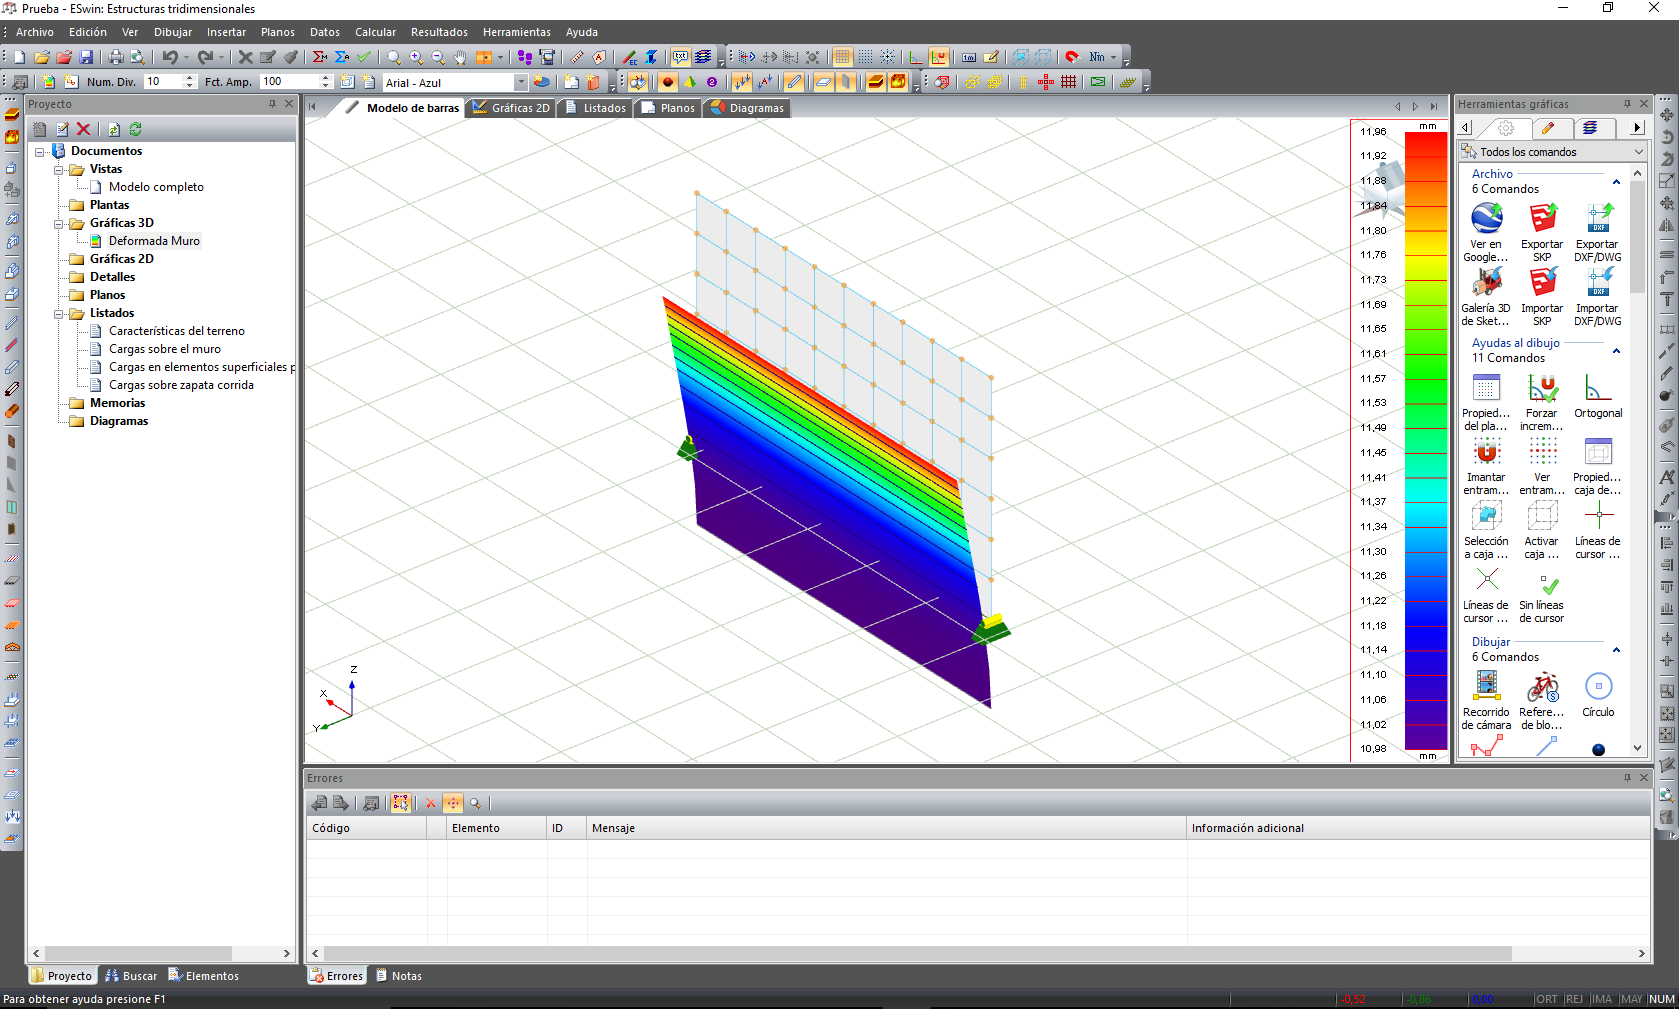Toggle ORT mode in the status bar

tap(1546, 999)
